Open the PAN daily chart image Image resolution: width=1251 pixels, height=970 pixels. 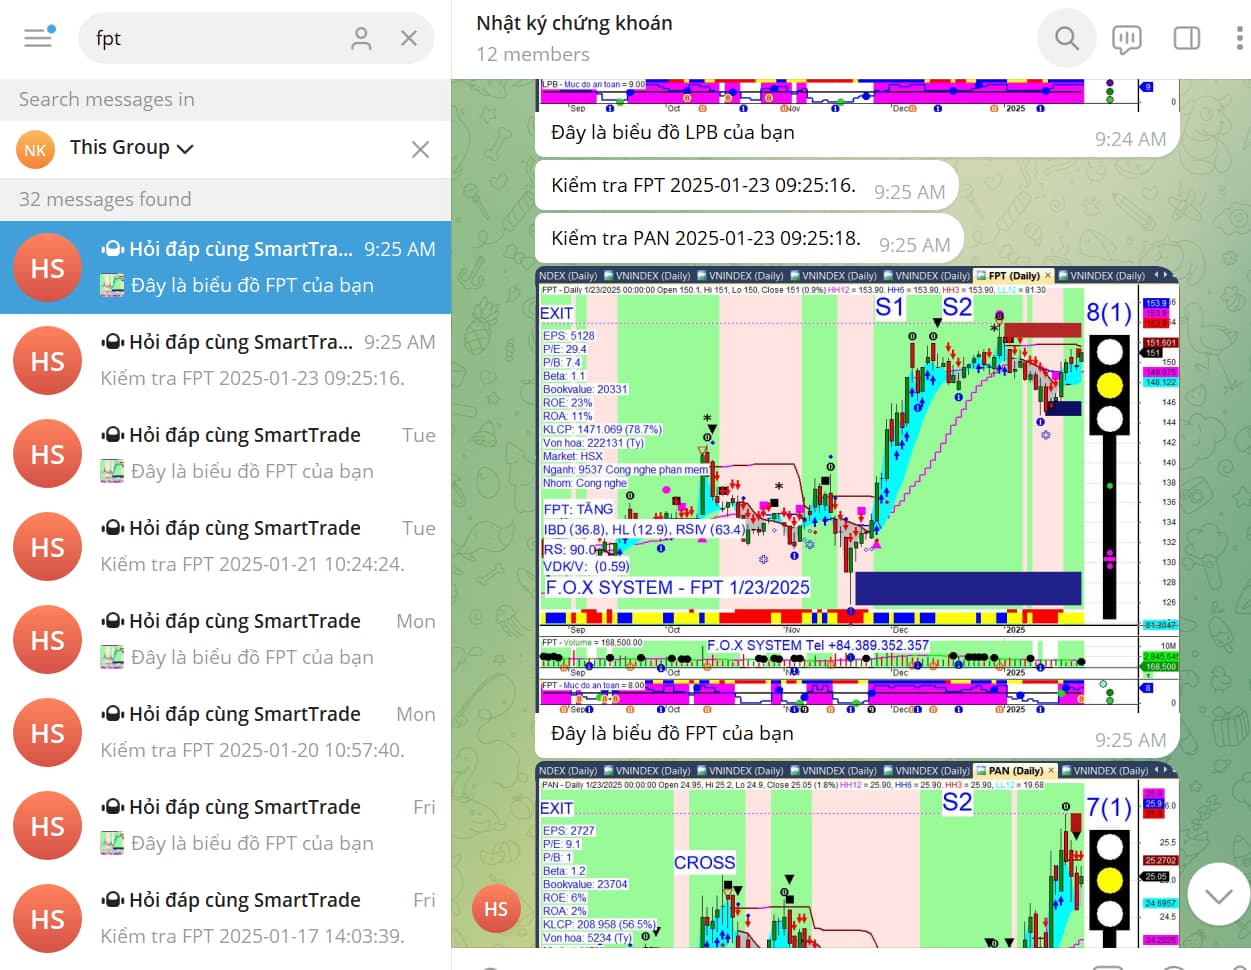[858, 855]
